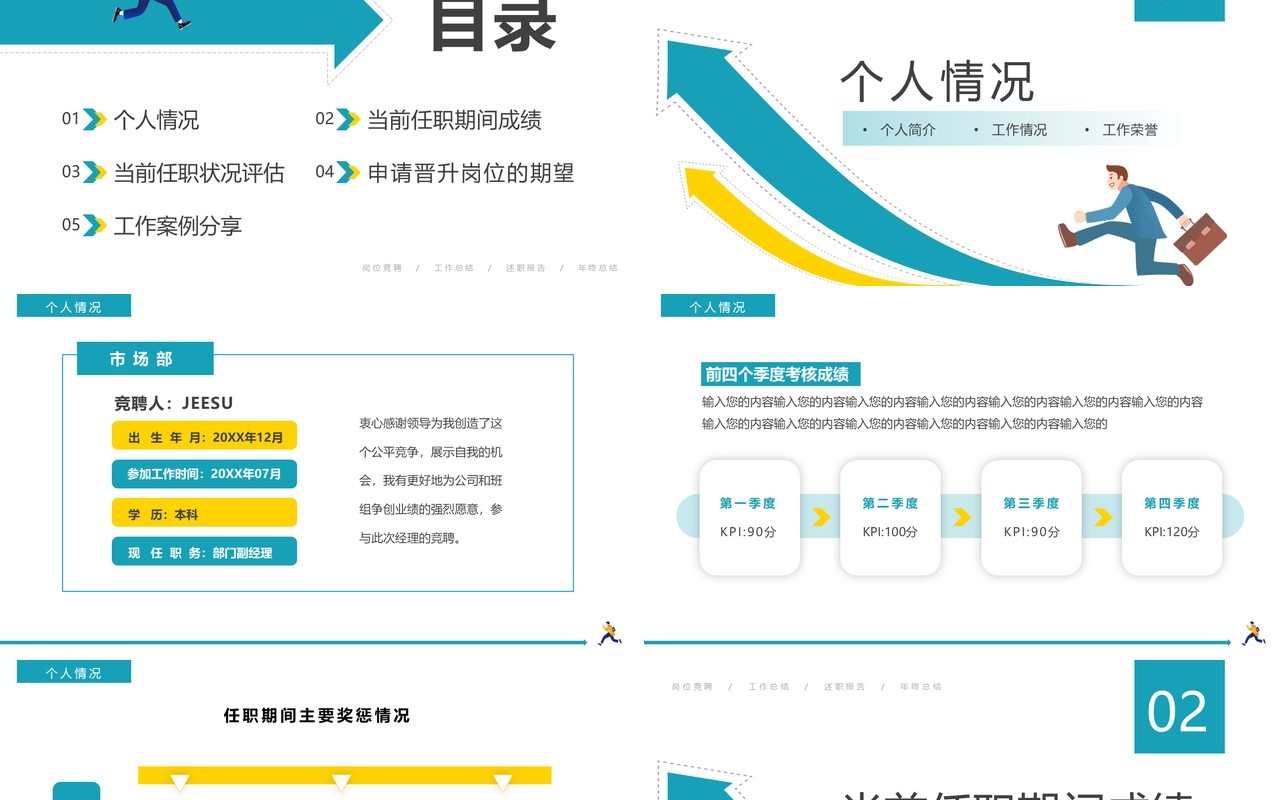Viewport: 1280px width, 800px height.
Task: Select the 学历: 本科 pill
Action: click(x=204, y=513)
